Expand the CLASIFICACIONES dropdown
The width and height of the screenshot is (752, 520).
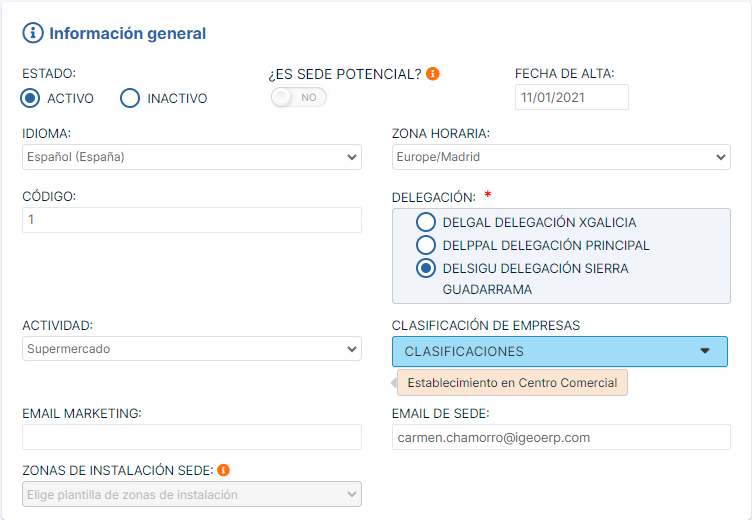pyautogui.click(x=559, y=351)
